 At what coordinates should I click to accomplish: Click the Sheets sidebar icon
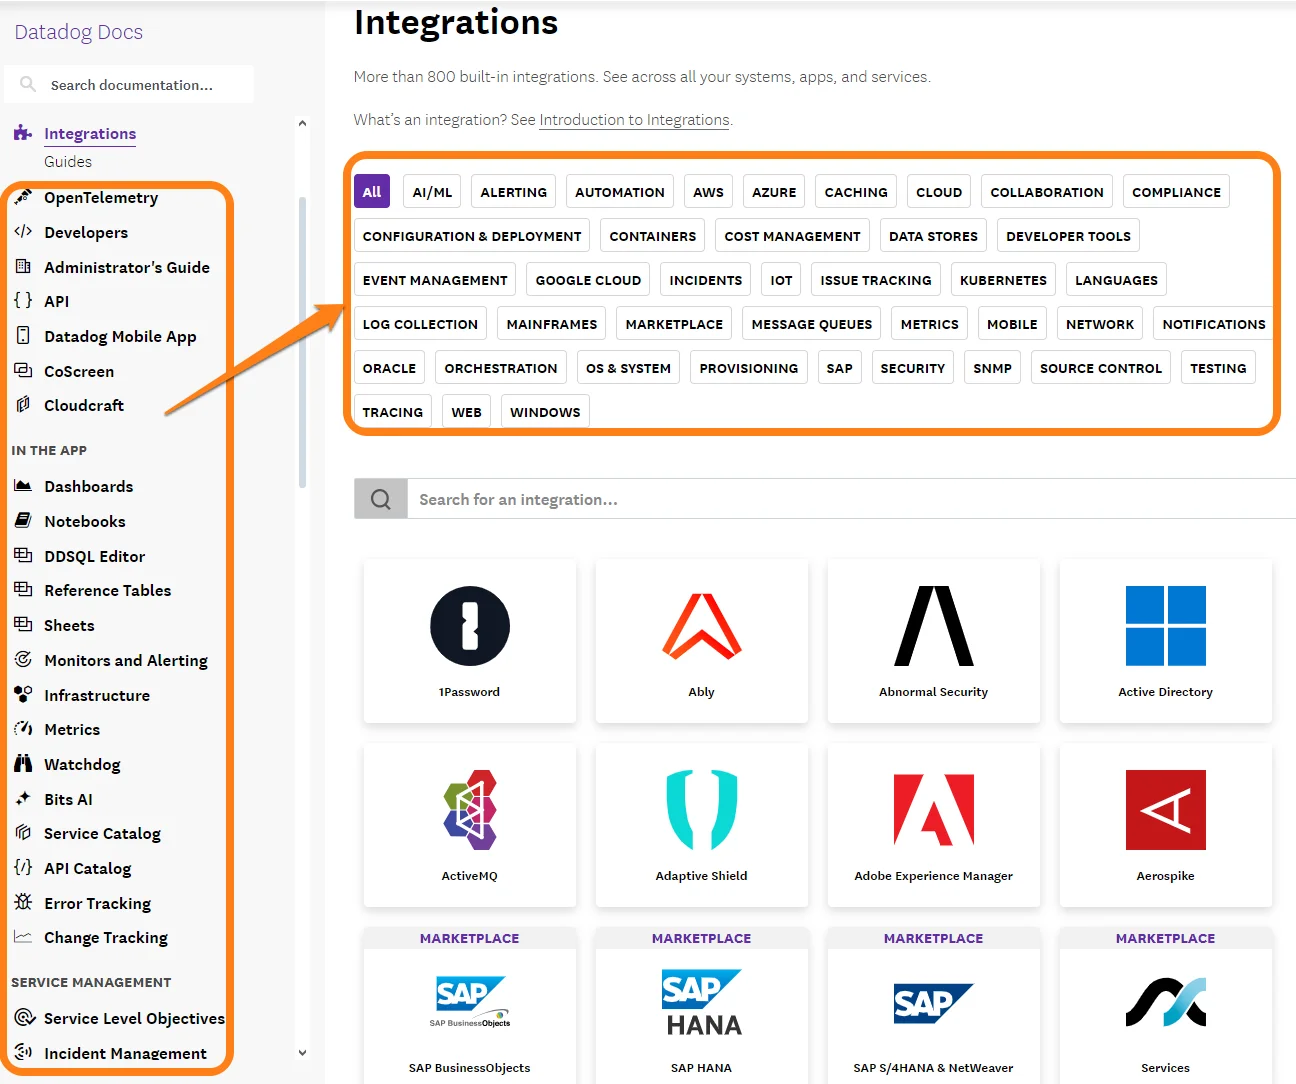point(23,624)
